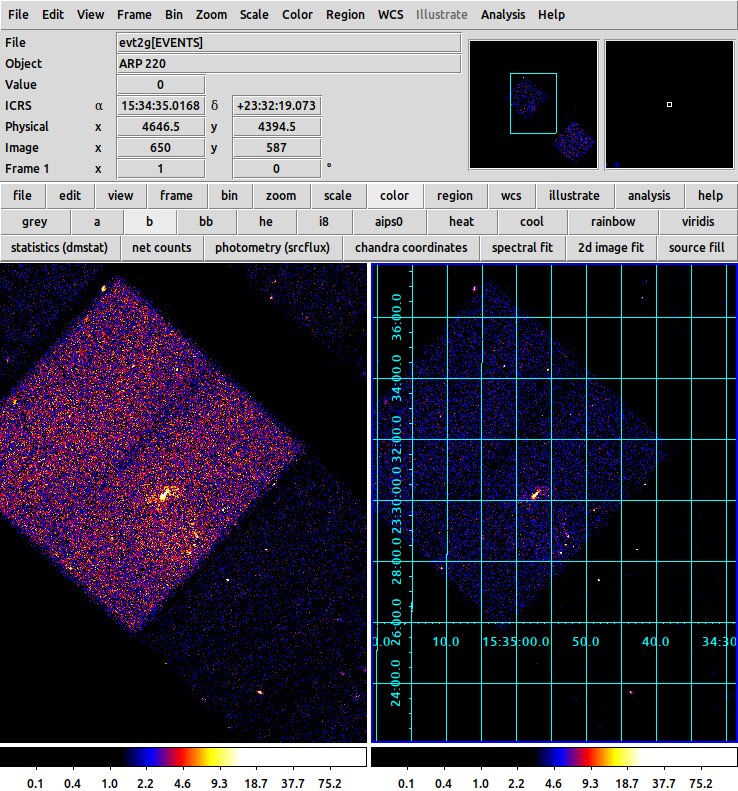Open the Analysis menu
This screenshot has width=738, height=791.
503,15
